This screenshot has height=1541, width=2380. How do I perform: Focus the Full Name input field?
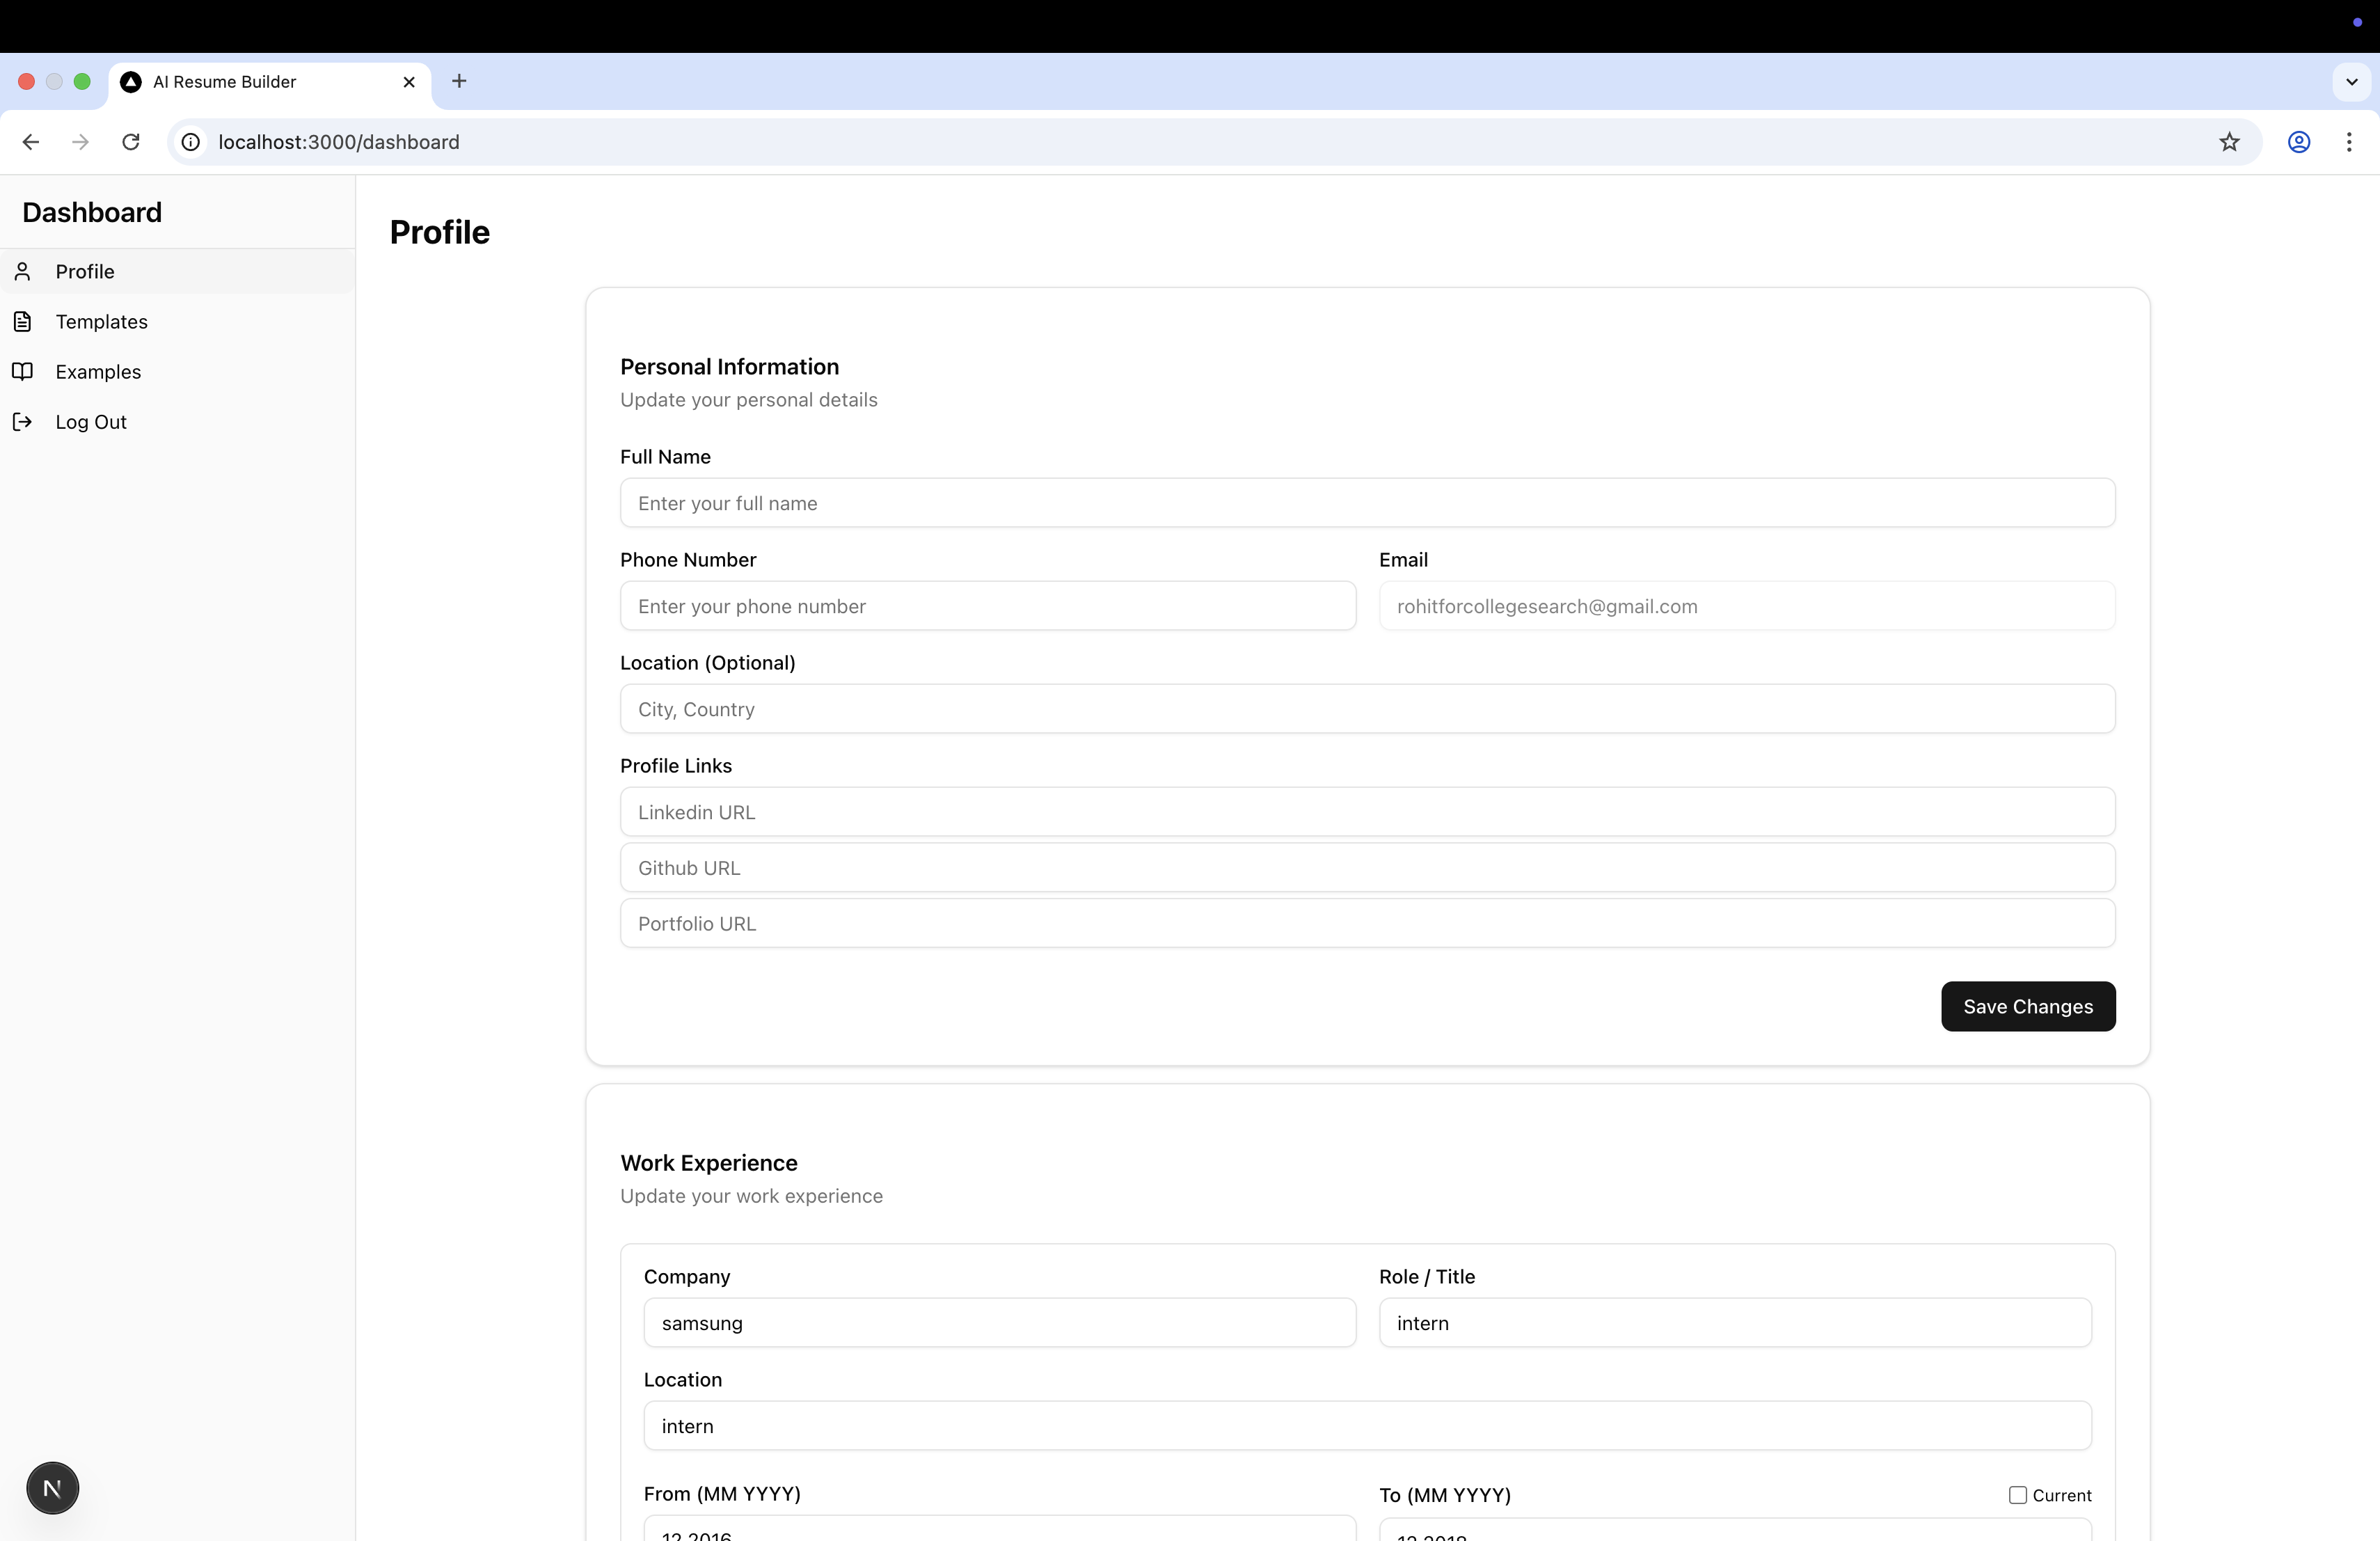tap(1366, 503)
